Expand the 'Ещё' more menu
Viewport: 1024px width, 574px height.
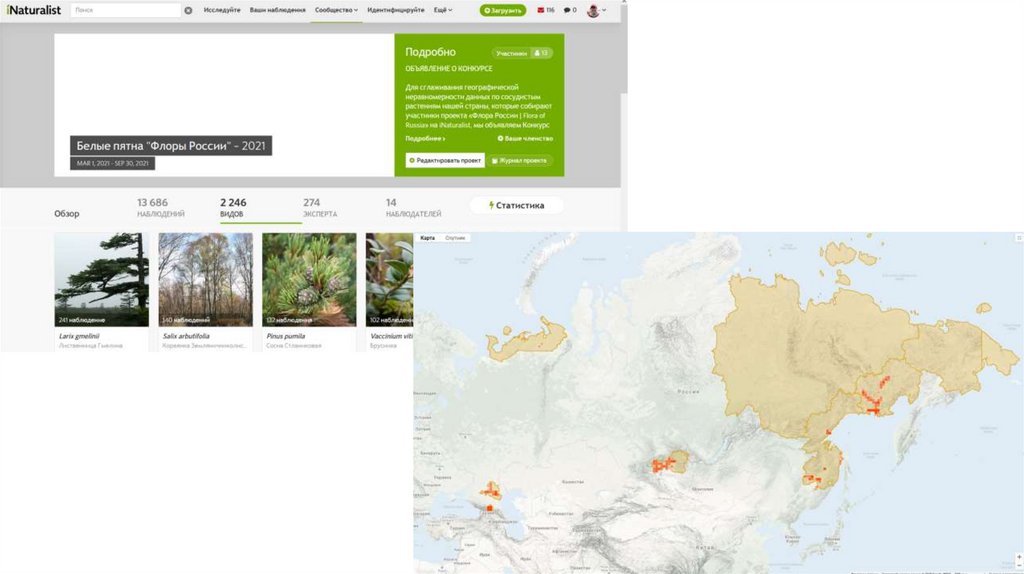tap(442, 10)
